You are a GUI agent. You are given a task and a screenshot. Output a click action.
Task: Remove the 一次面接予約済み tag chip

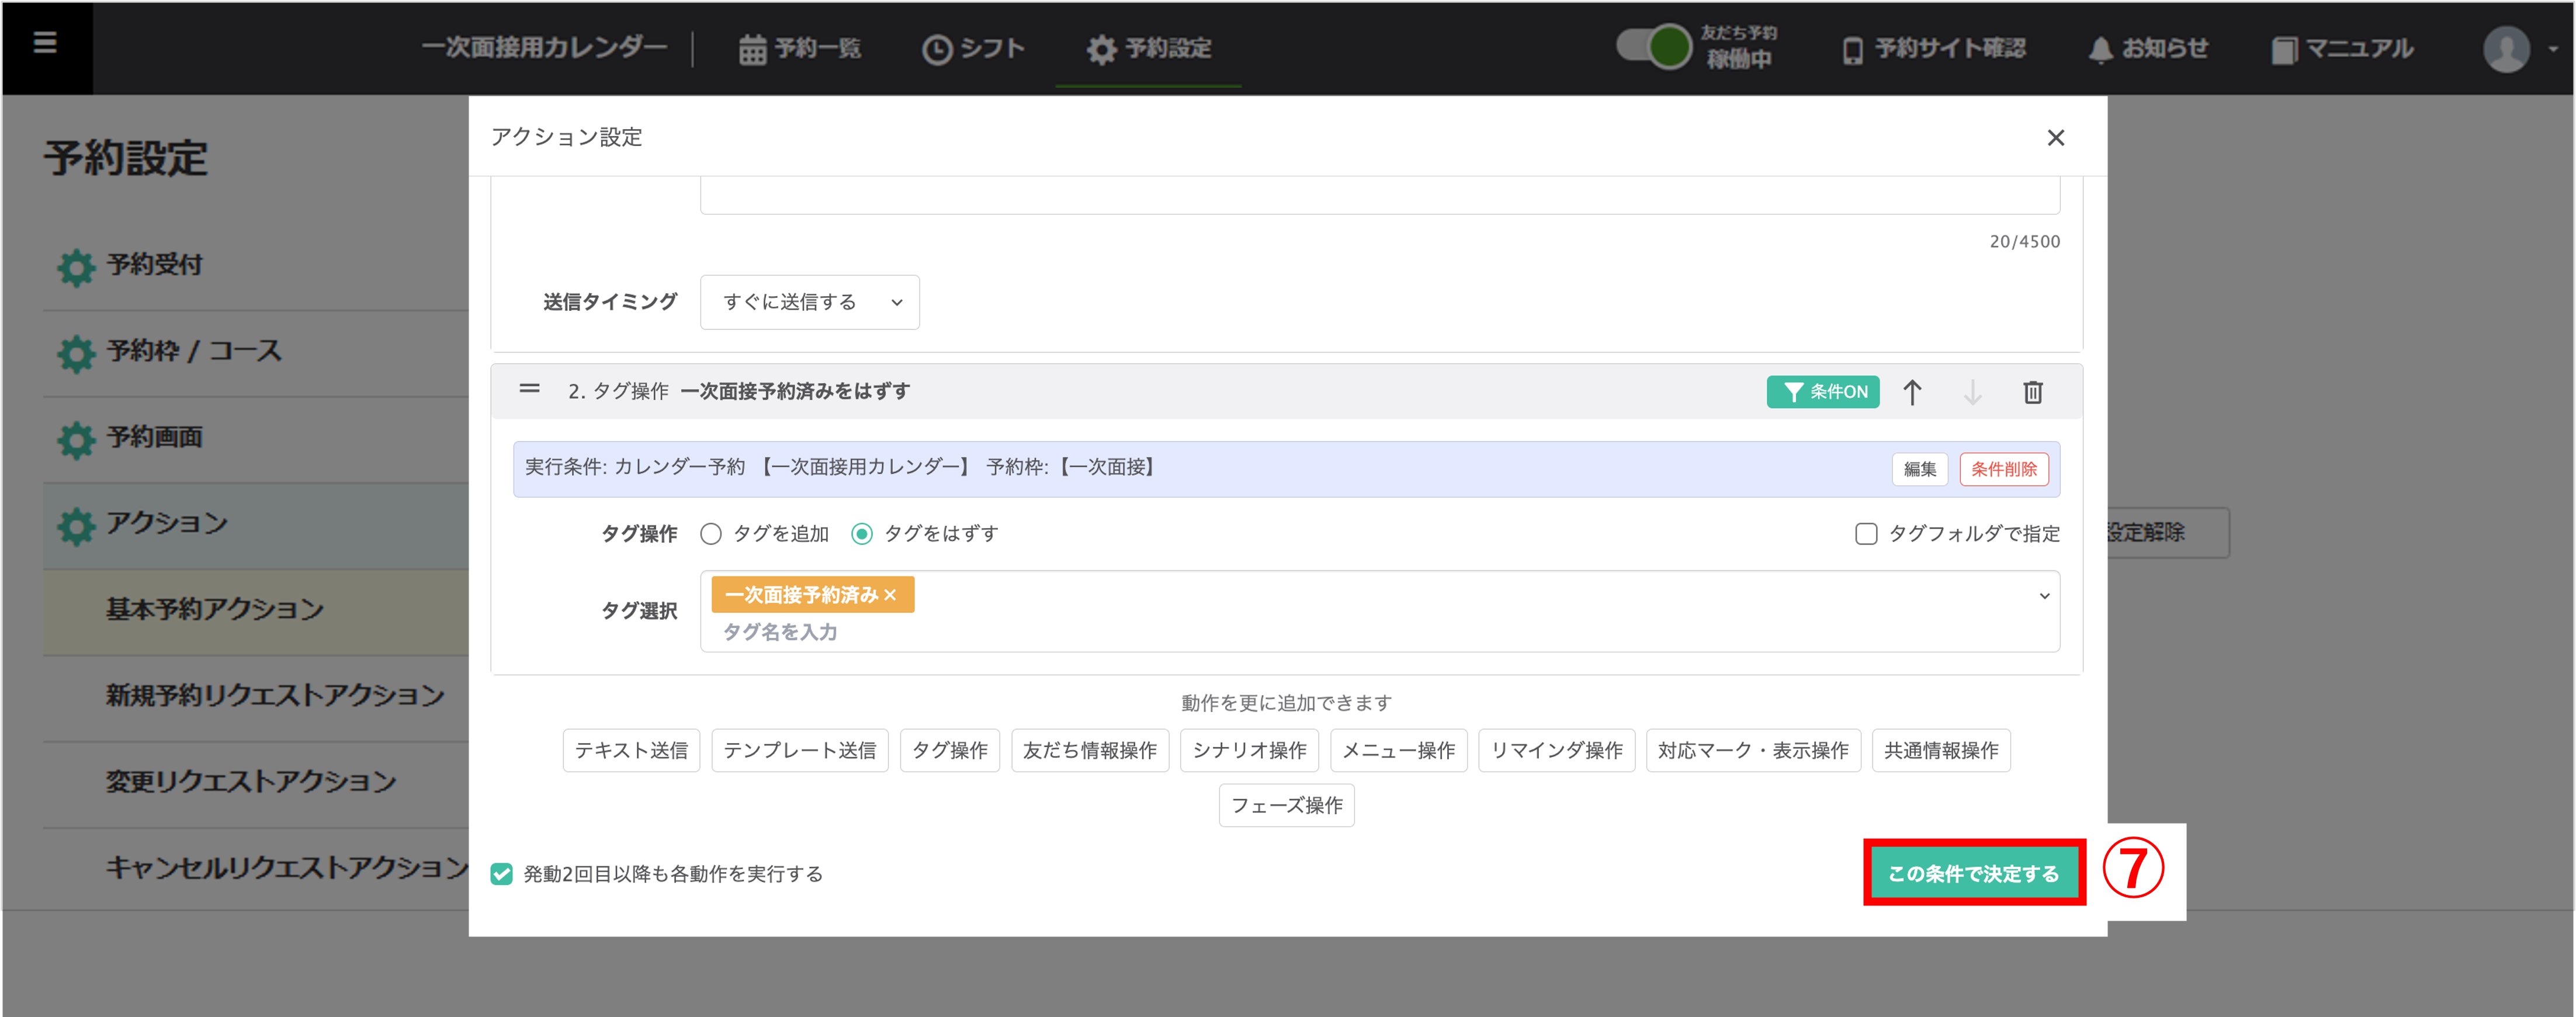click(890, 595)
